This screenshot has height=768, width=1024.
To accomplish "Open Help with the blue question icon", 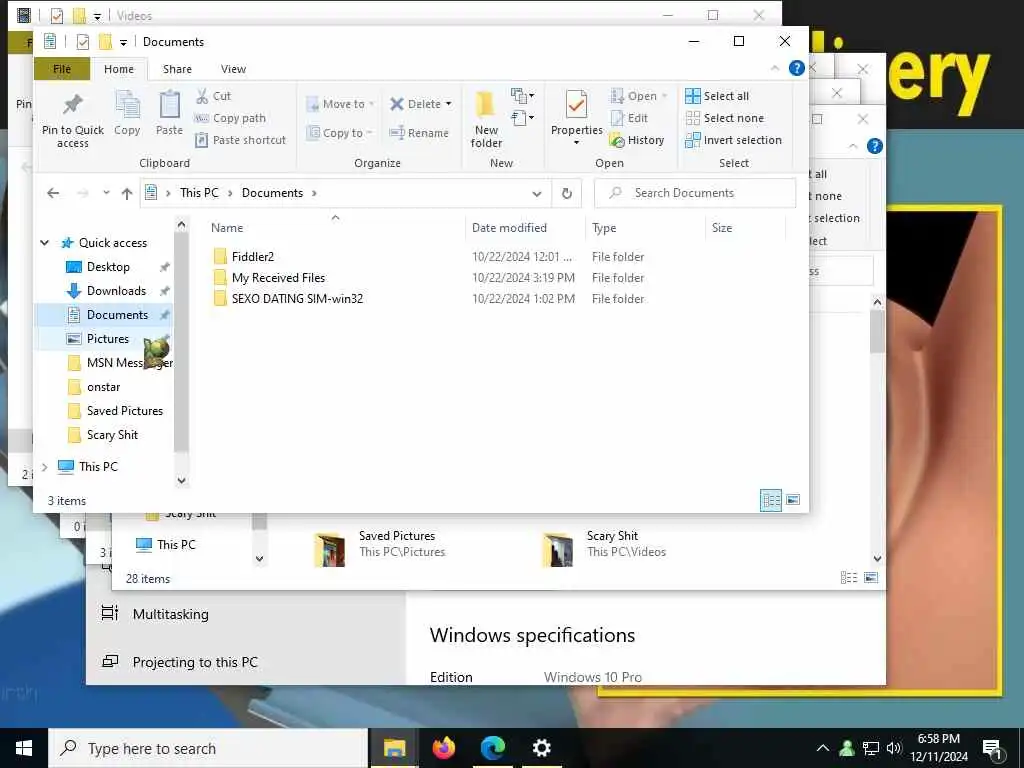I will tap(796, 68).
